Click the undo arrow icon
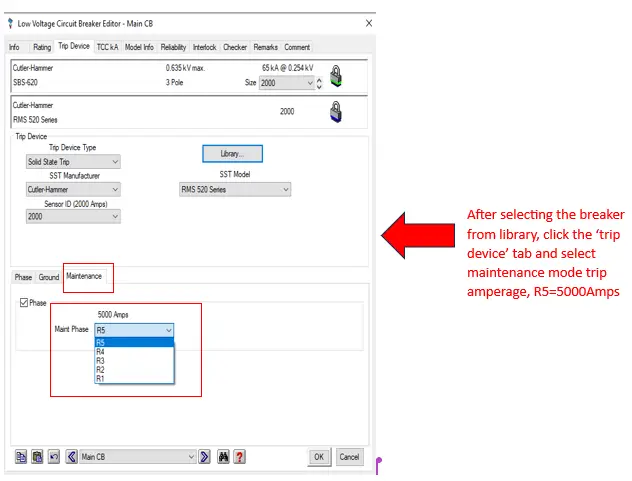632x481 pixels. 54,457
